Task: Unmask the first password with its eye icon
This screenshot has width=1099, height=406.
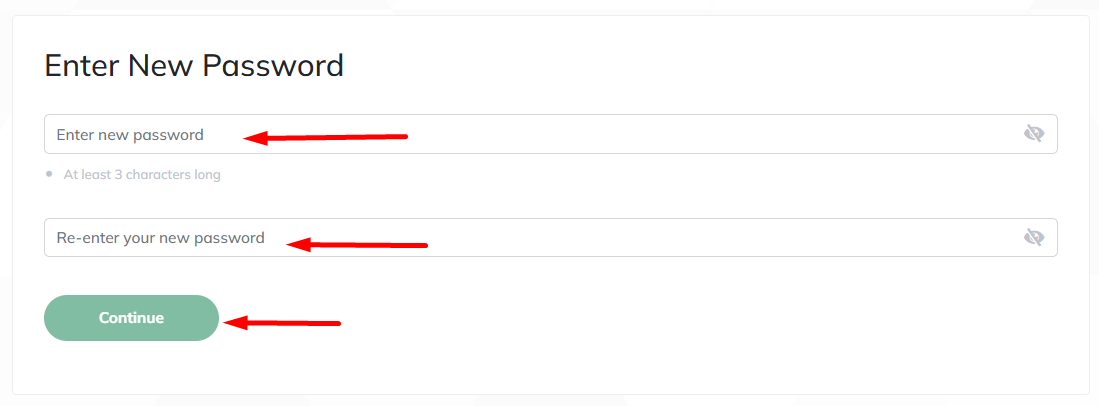Action: tap(1033, 133)
